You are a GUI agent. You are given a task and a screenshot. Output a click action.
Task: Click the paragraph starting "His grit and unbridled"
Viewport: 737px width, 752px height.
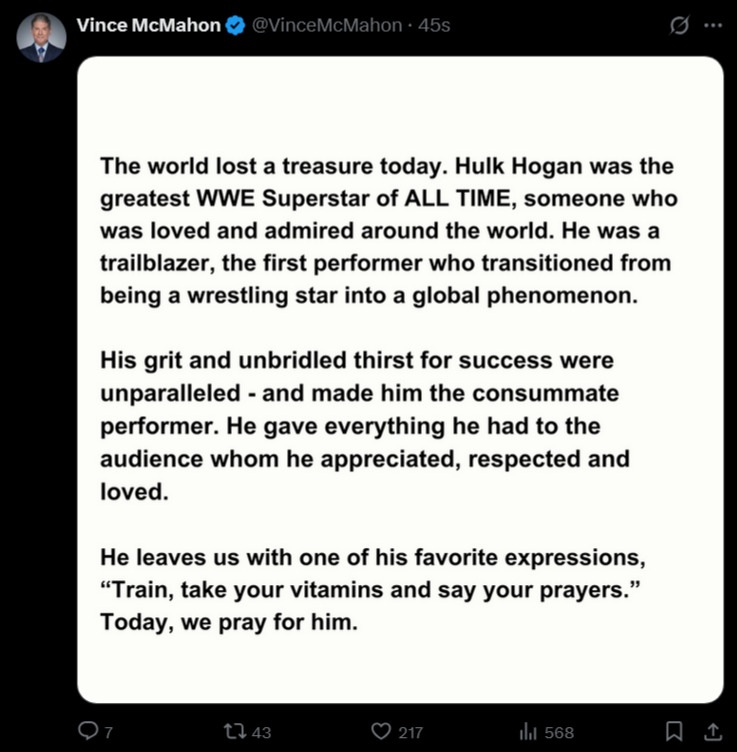[x=365, y=426]
